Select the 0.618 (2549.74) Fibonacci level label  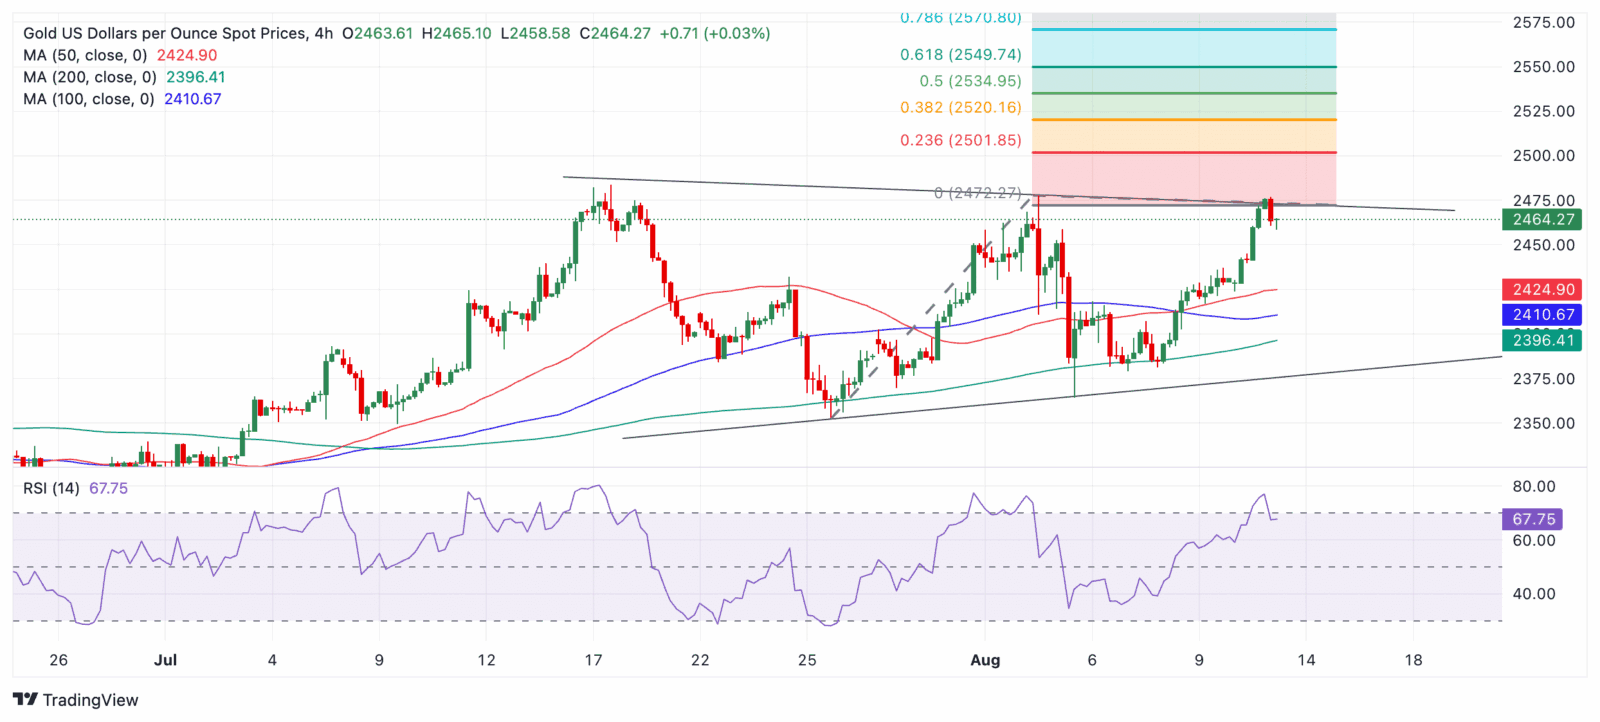pyautogui.click(x=961, y=55)
